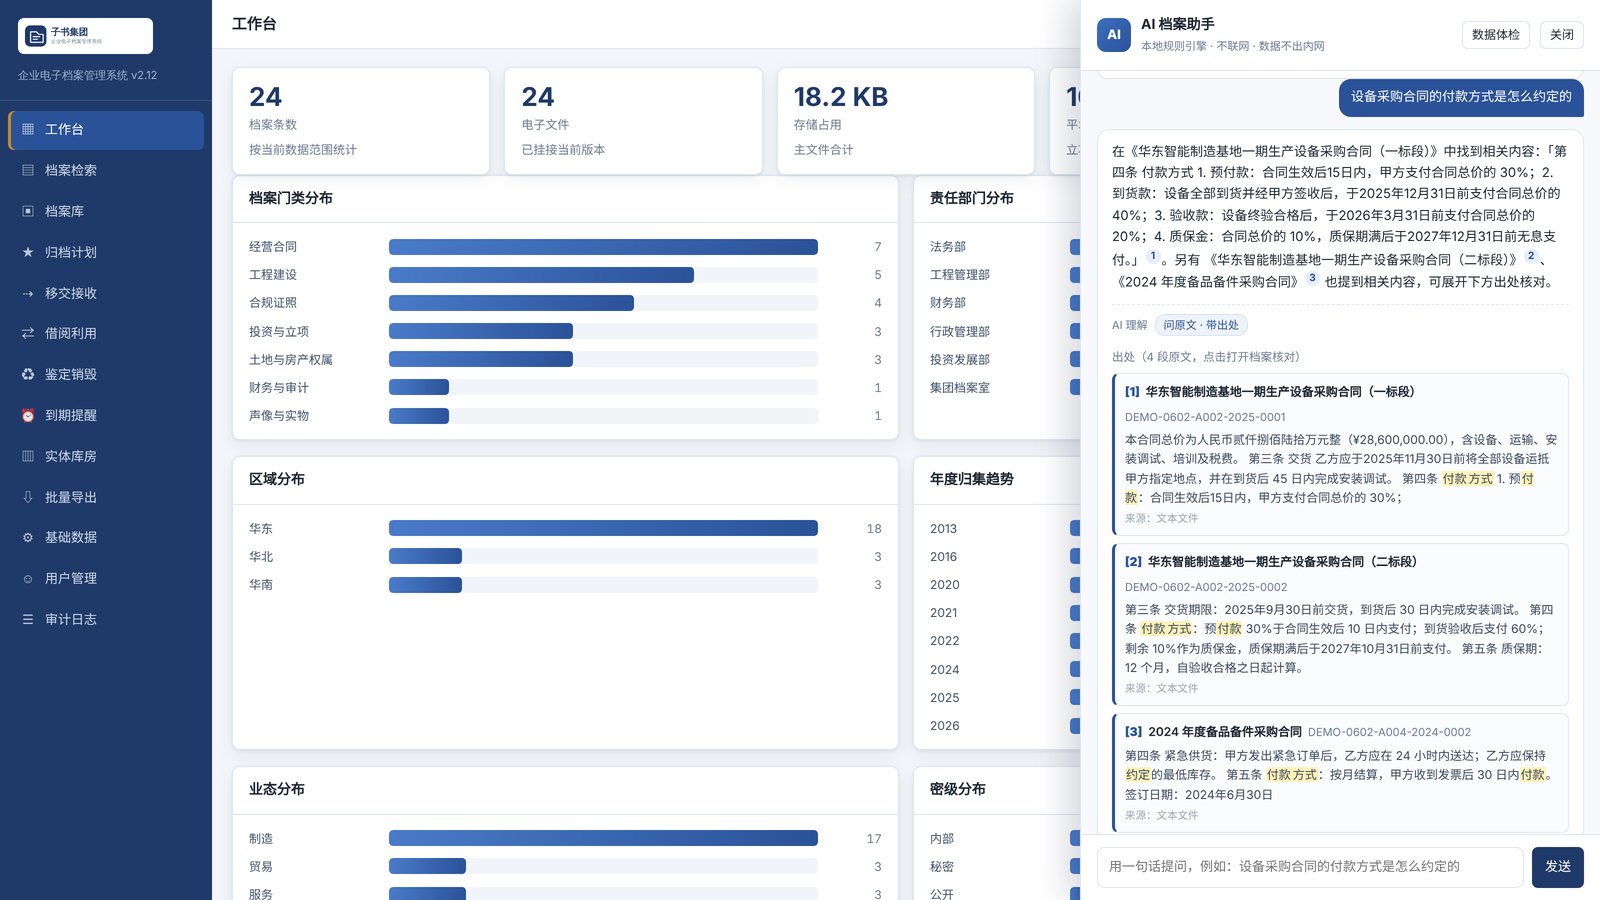This screenshot has height=900, width=1600.
Task: Click the 经营合同 category bar
Action: [603, 247]
